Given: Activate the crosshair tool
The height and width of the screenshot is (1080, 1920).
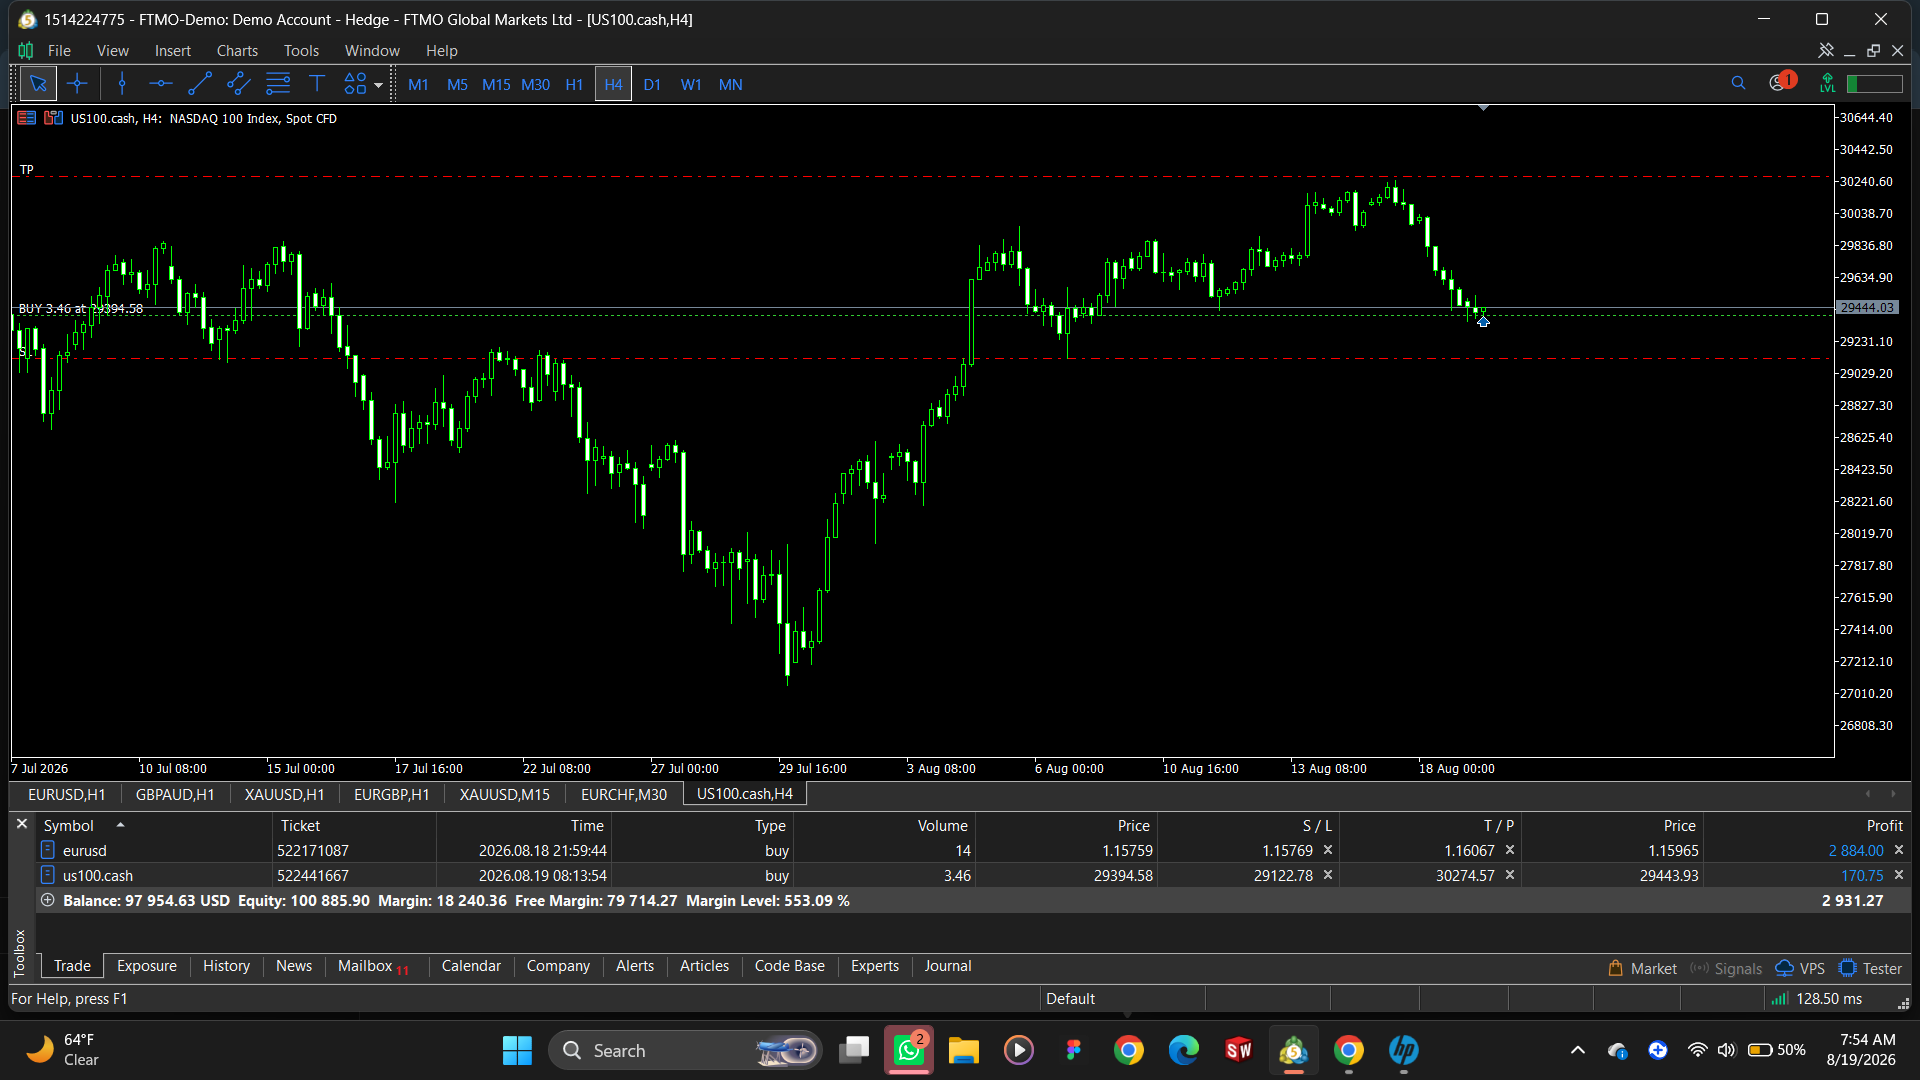Looking at the screenshot, I should tap(77, 84).
